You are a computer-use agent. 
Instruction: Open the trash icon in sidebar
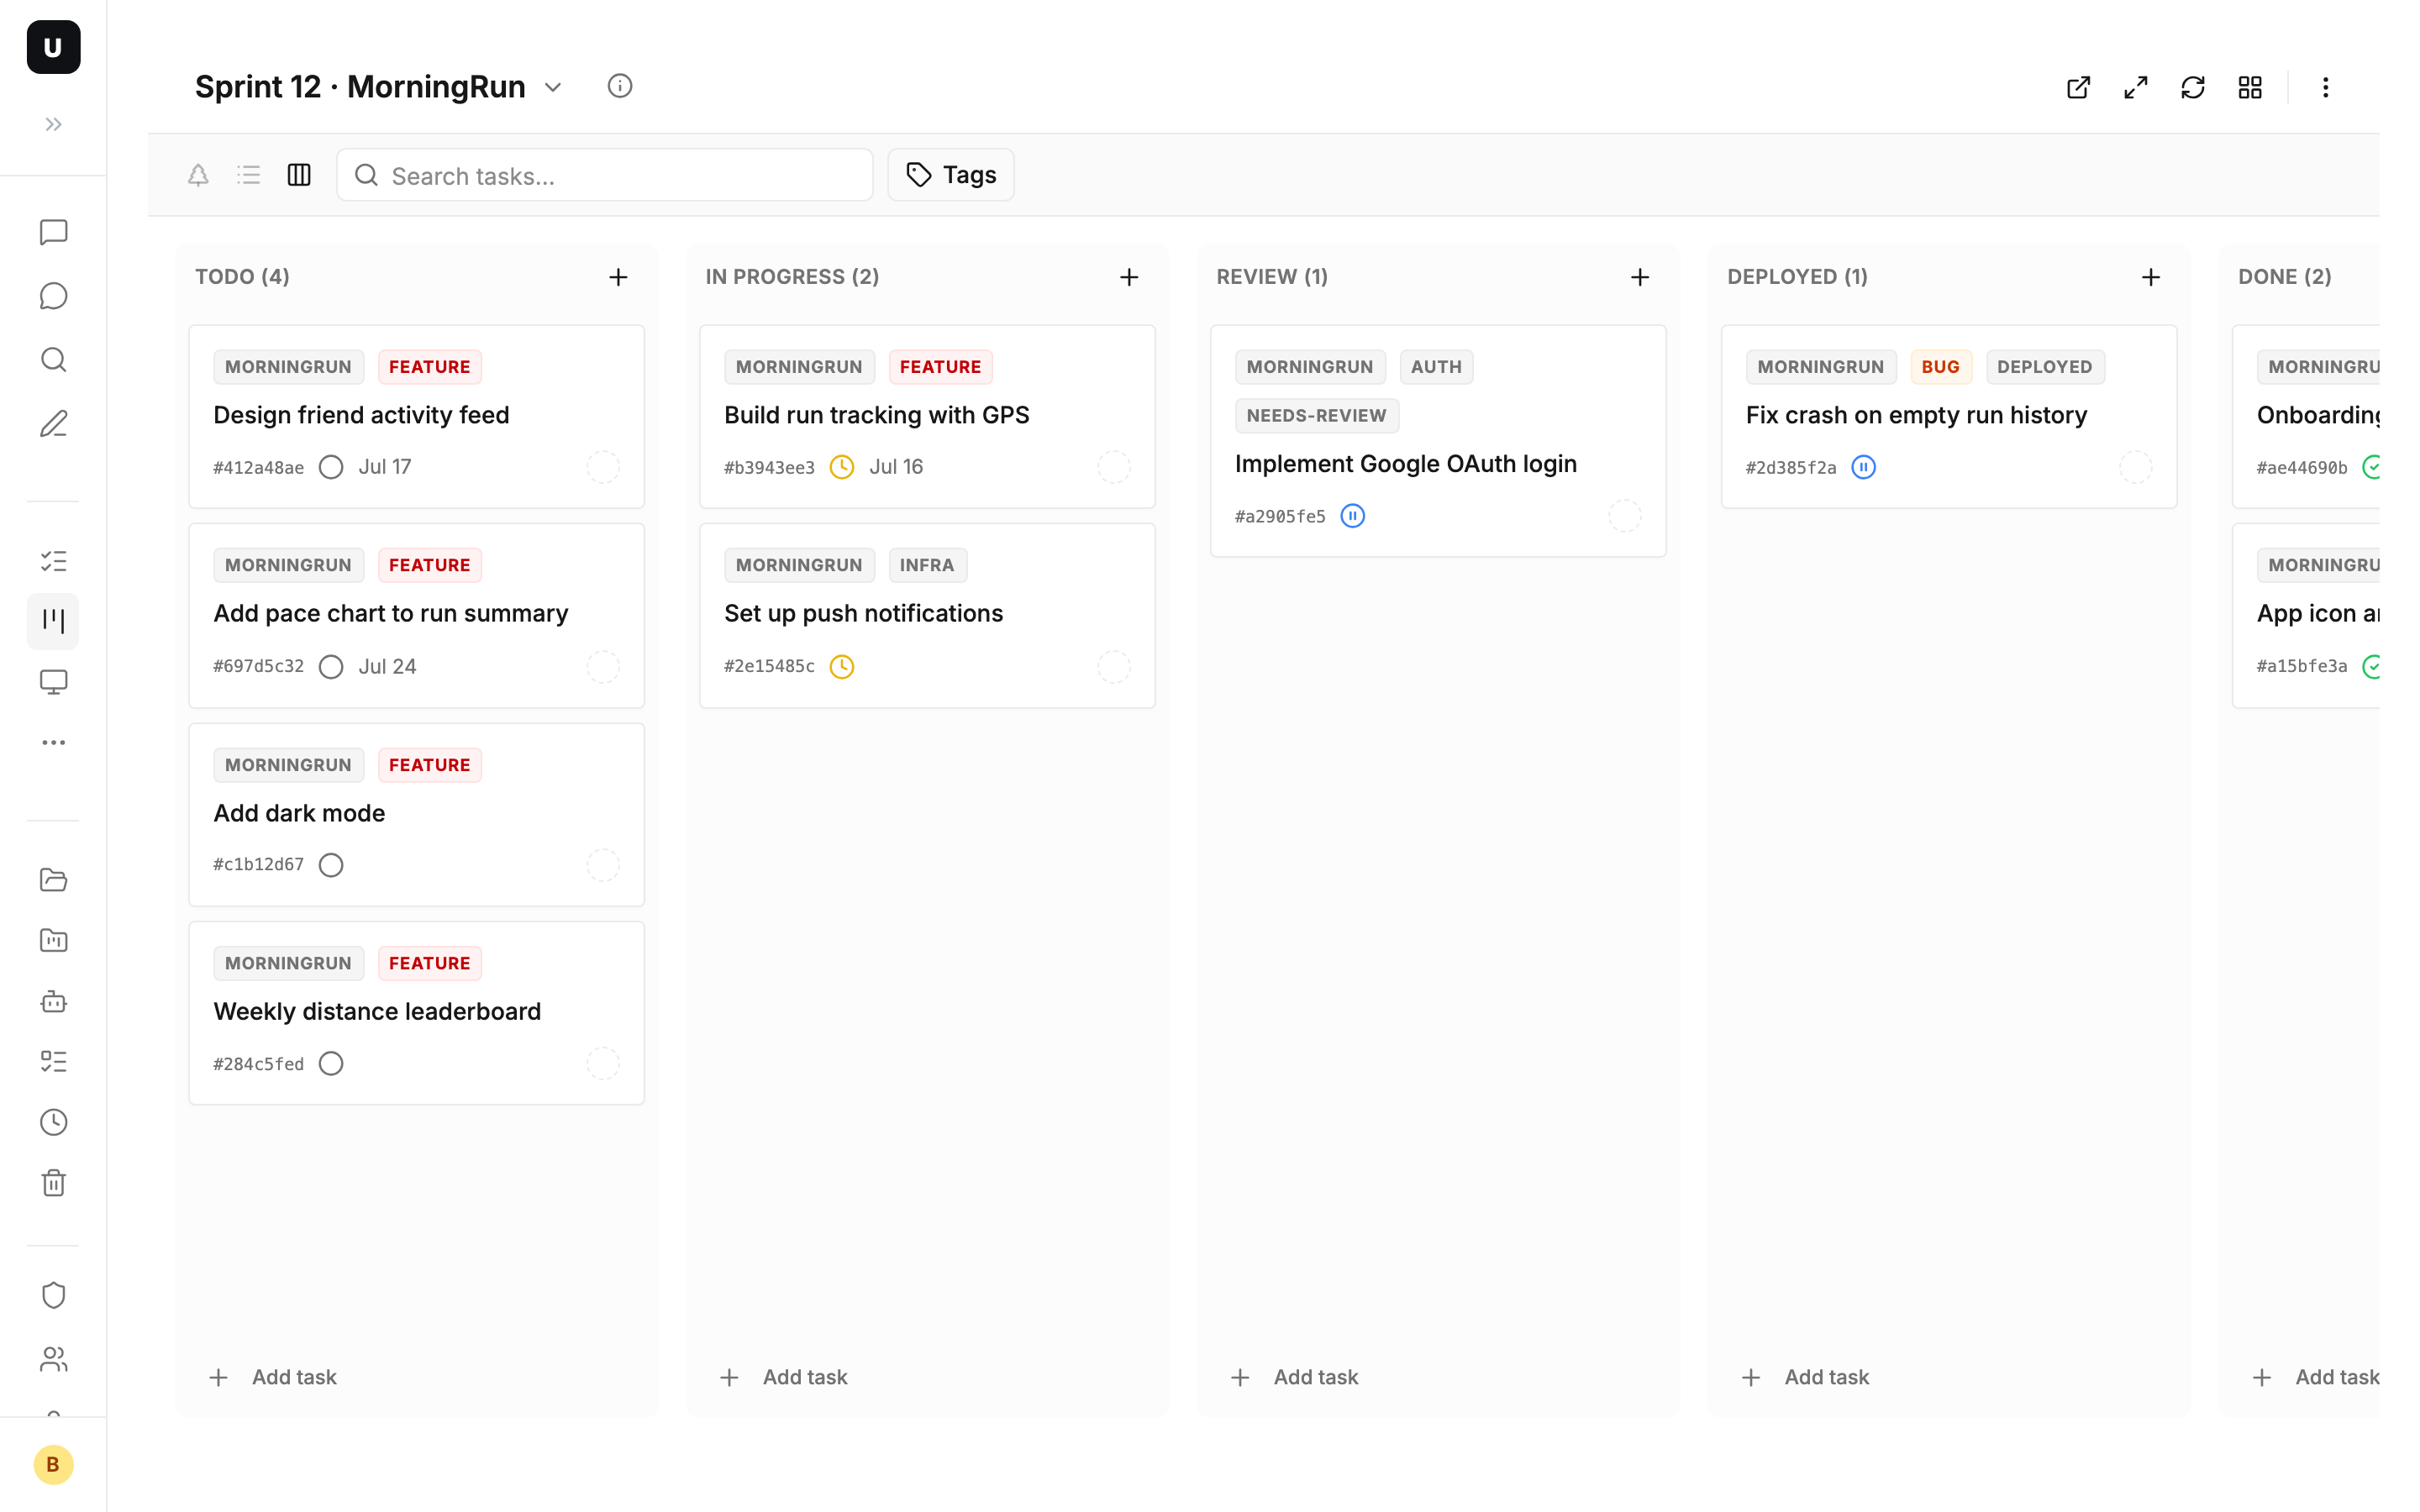click(53, 1183)
